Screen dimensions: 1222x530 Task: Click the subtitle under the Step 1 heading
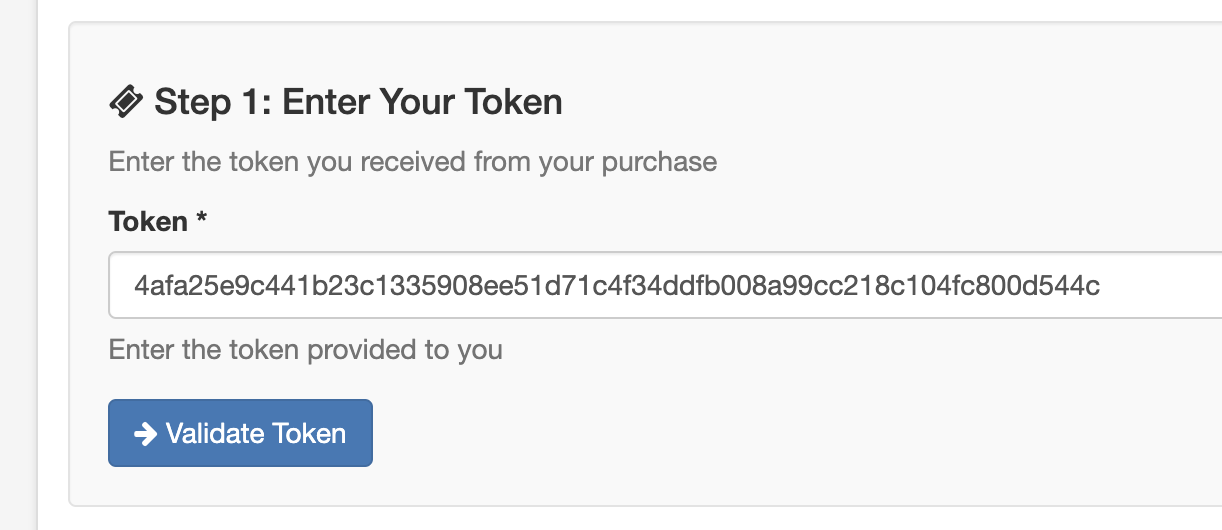[412, 161]
